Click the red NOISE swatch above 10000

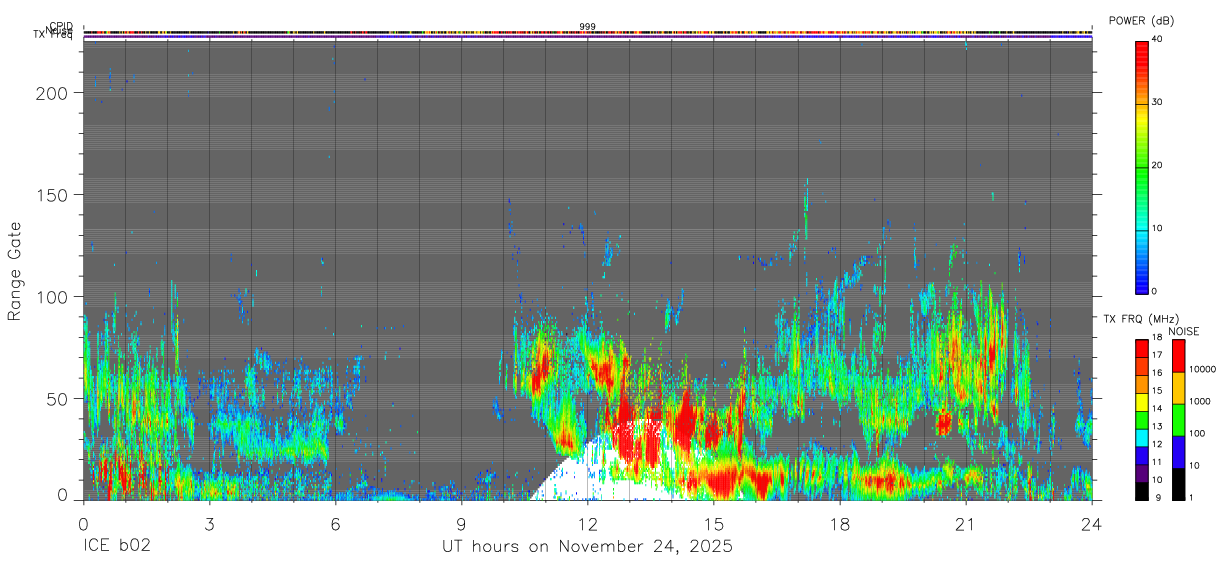(x=1179, y=356)
